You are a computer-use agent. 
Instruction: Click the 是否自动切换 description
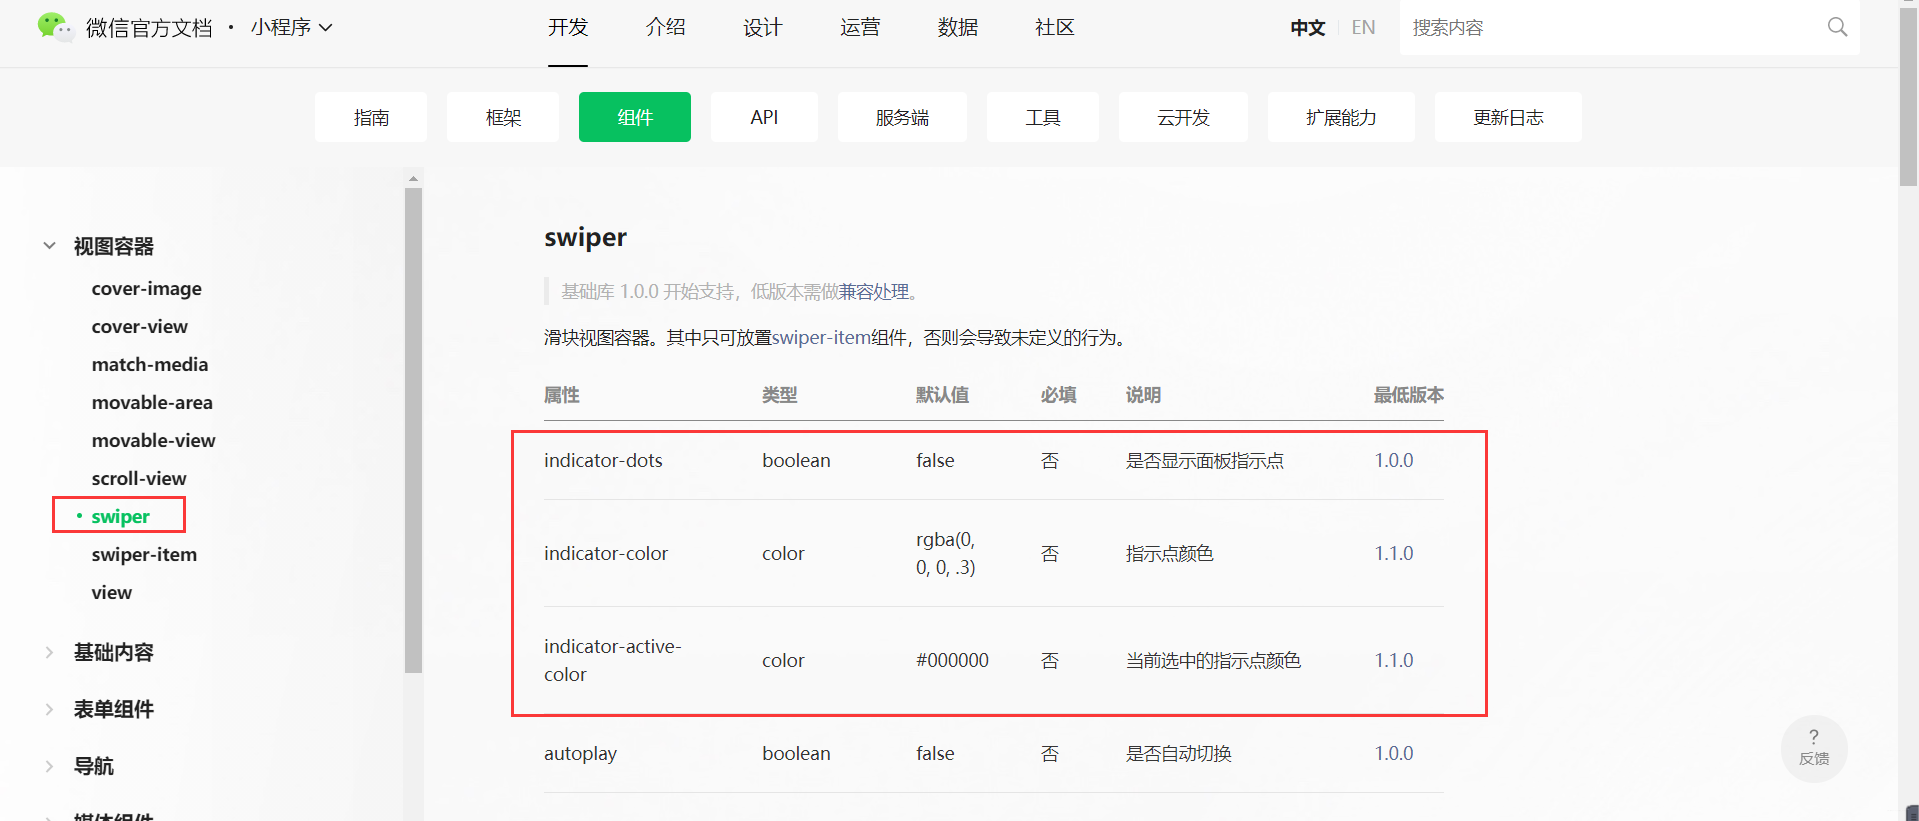1179,753
